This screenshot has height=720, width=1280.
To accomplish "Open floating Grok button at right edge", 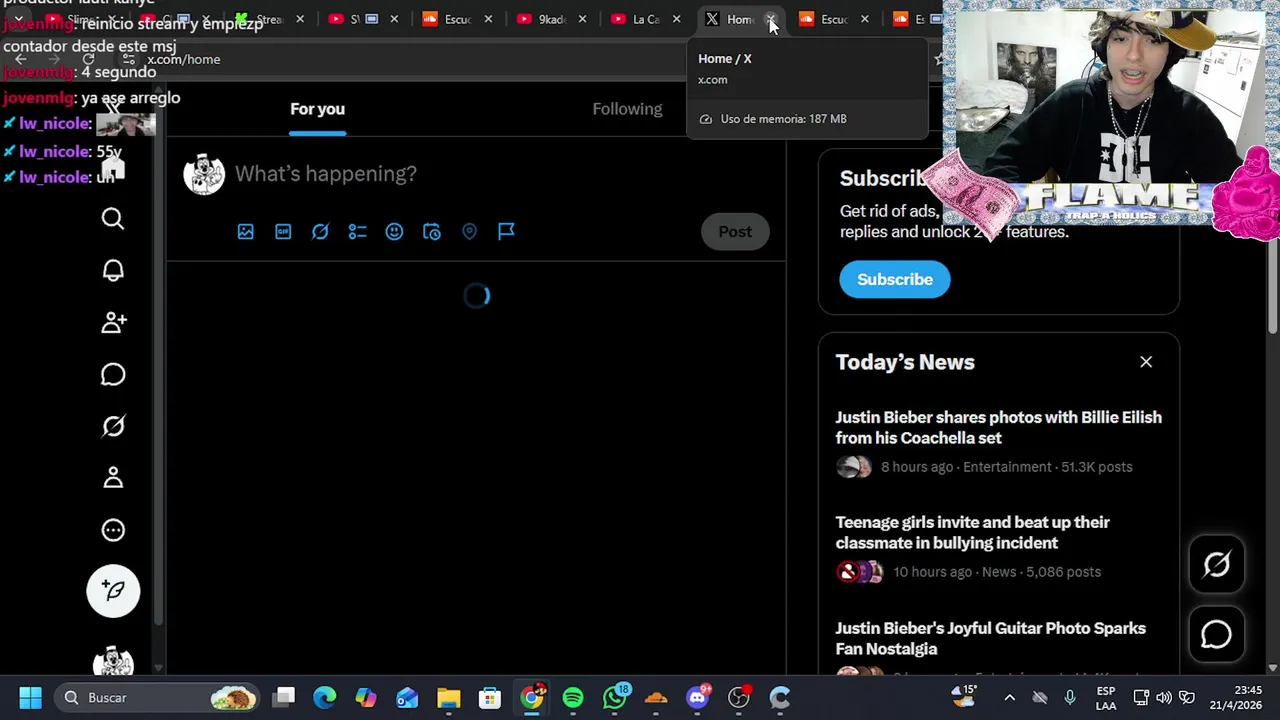I will [x=1216, y=565].
